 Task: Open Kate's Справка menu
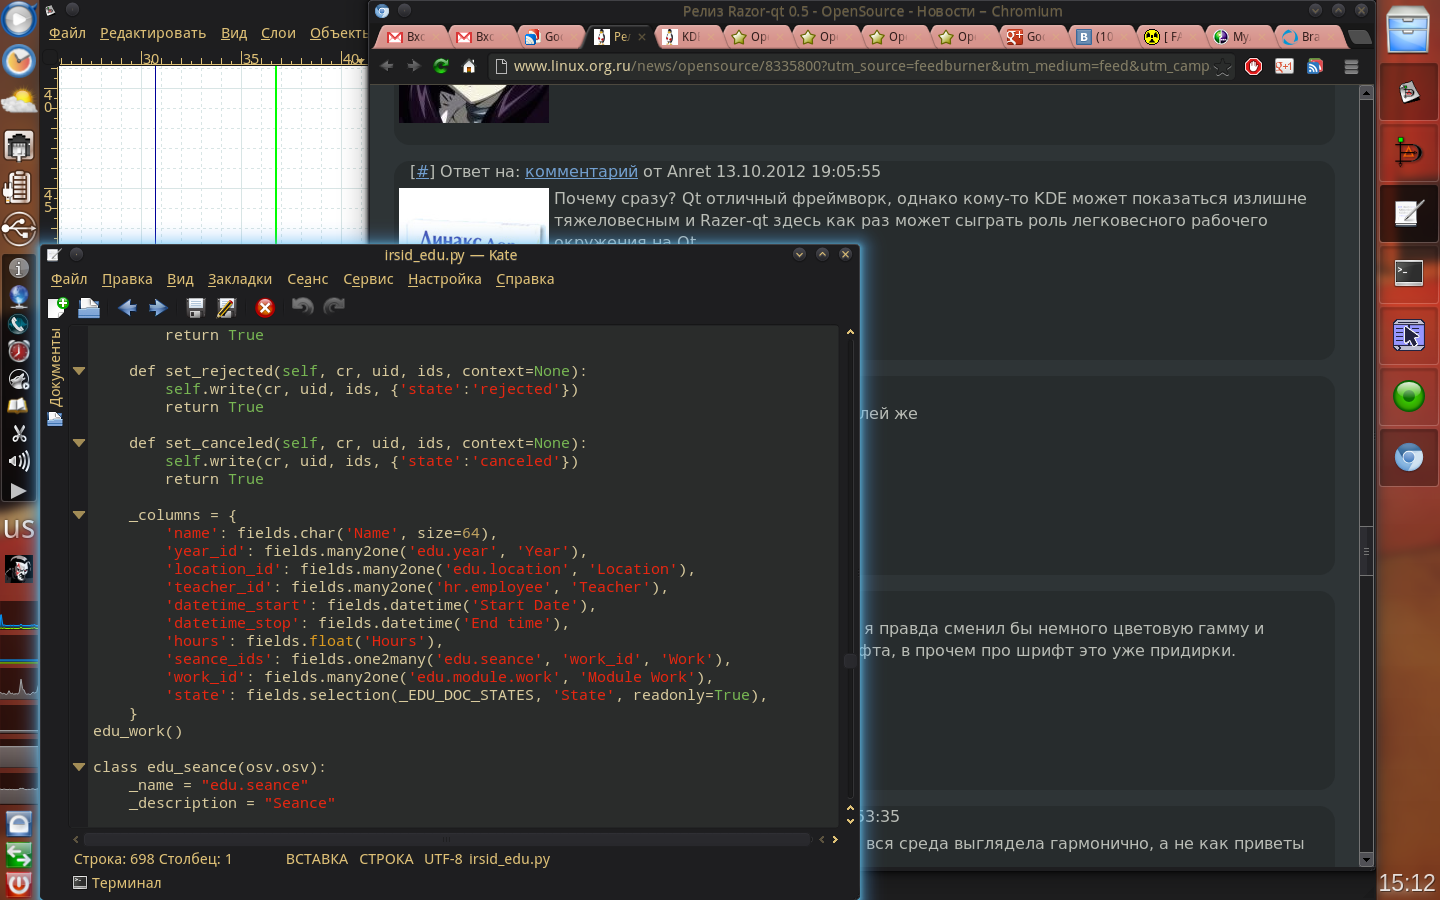525,279
